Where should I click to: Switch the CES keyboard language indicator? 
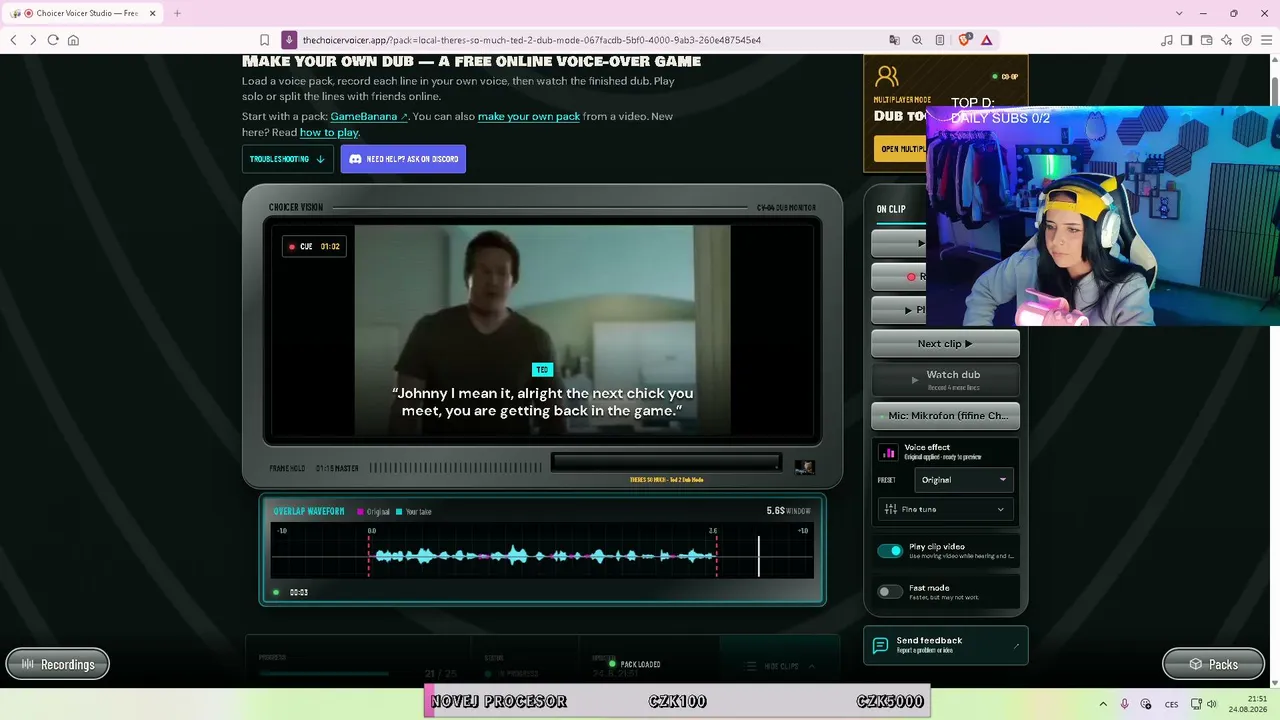1171,704
